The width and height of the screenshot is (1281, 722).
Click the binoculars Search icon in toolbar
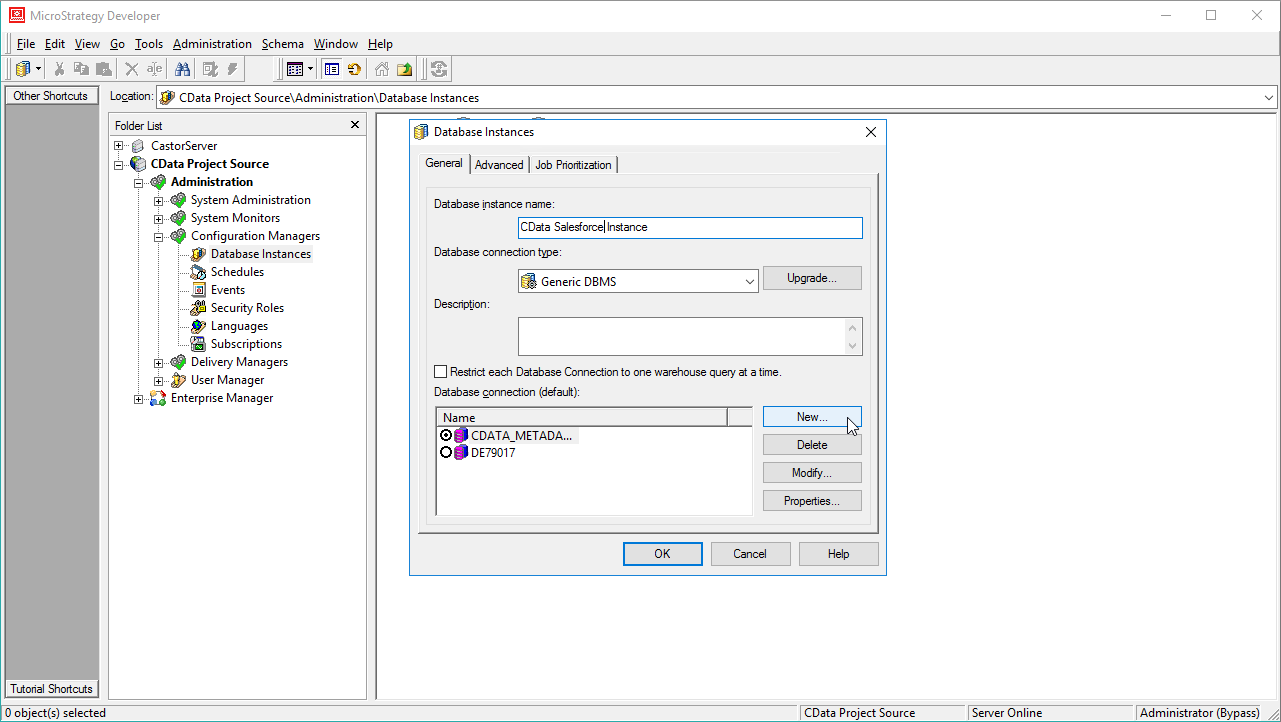[x=183, y=69]
